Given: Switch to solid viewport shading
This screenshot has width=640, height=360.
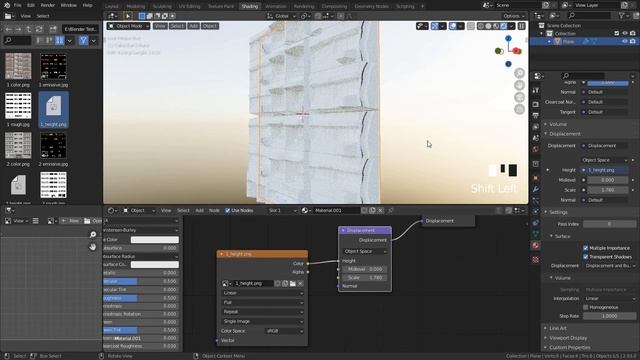Looking at the screenshot, I should tap(488, 26).
